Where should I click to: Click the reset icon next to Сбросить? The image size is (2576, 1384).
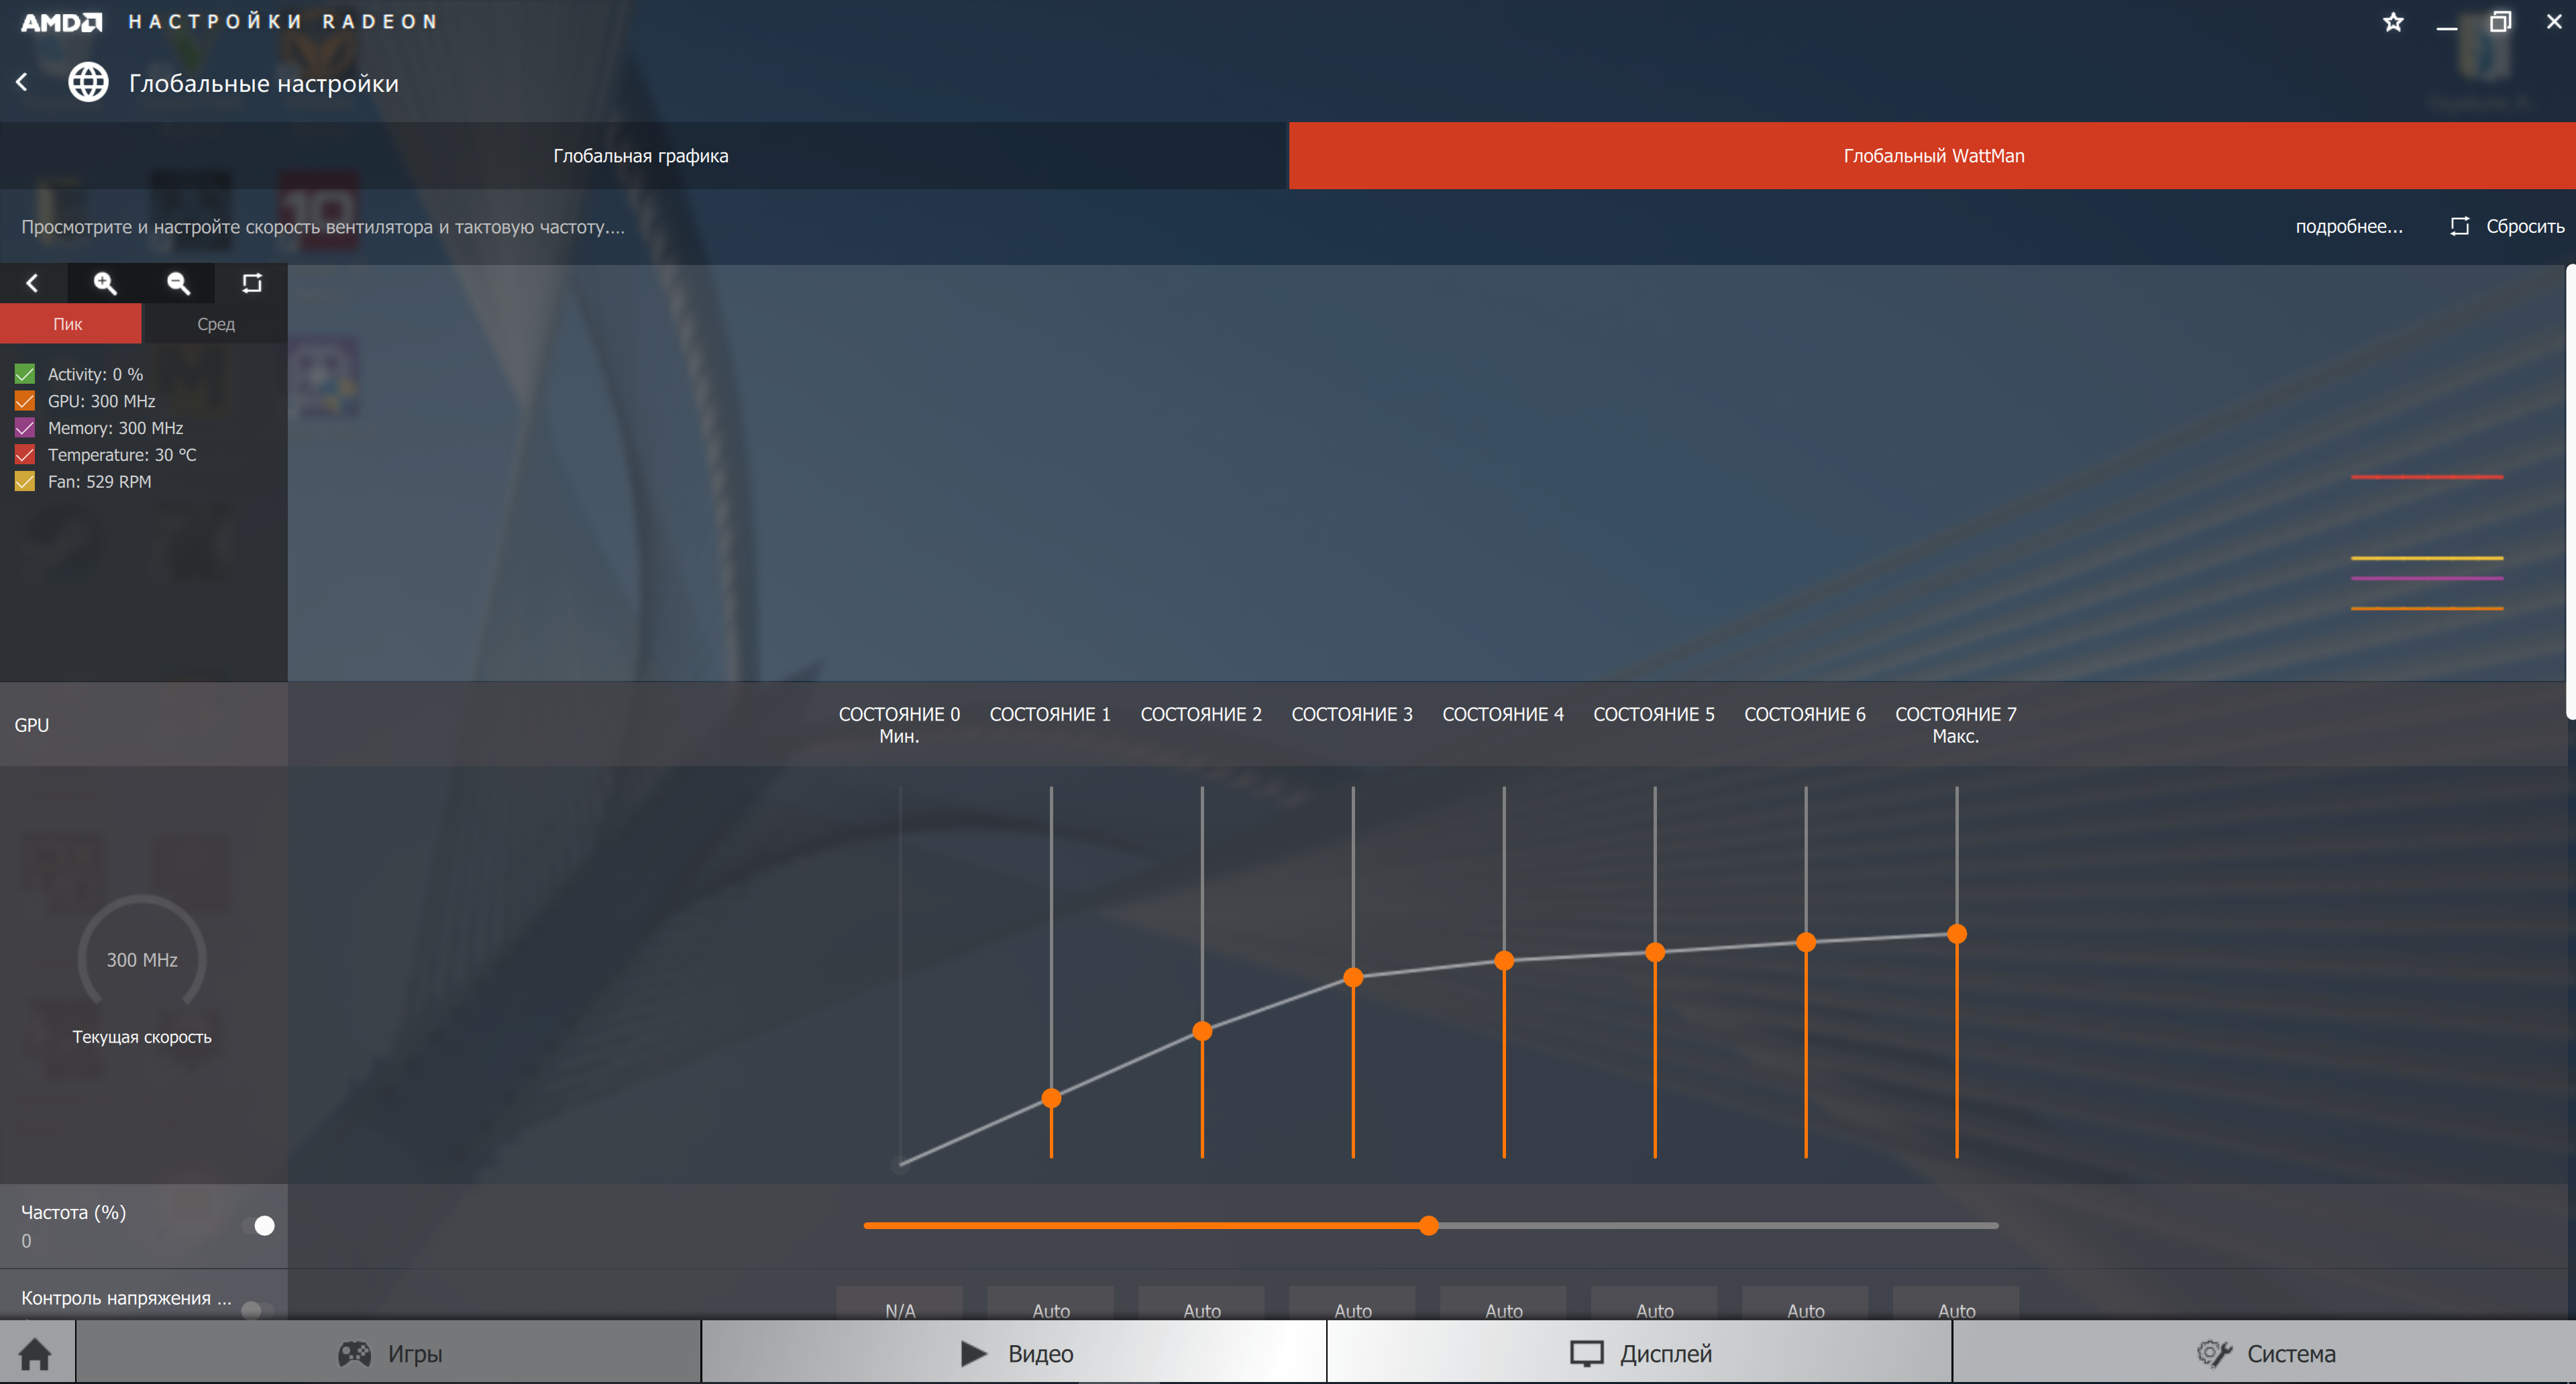tap(2459, 226)
